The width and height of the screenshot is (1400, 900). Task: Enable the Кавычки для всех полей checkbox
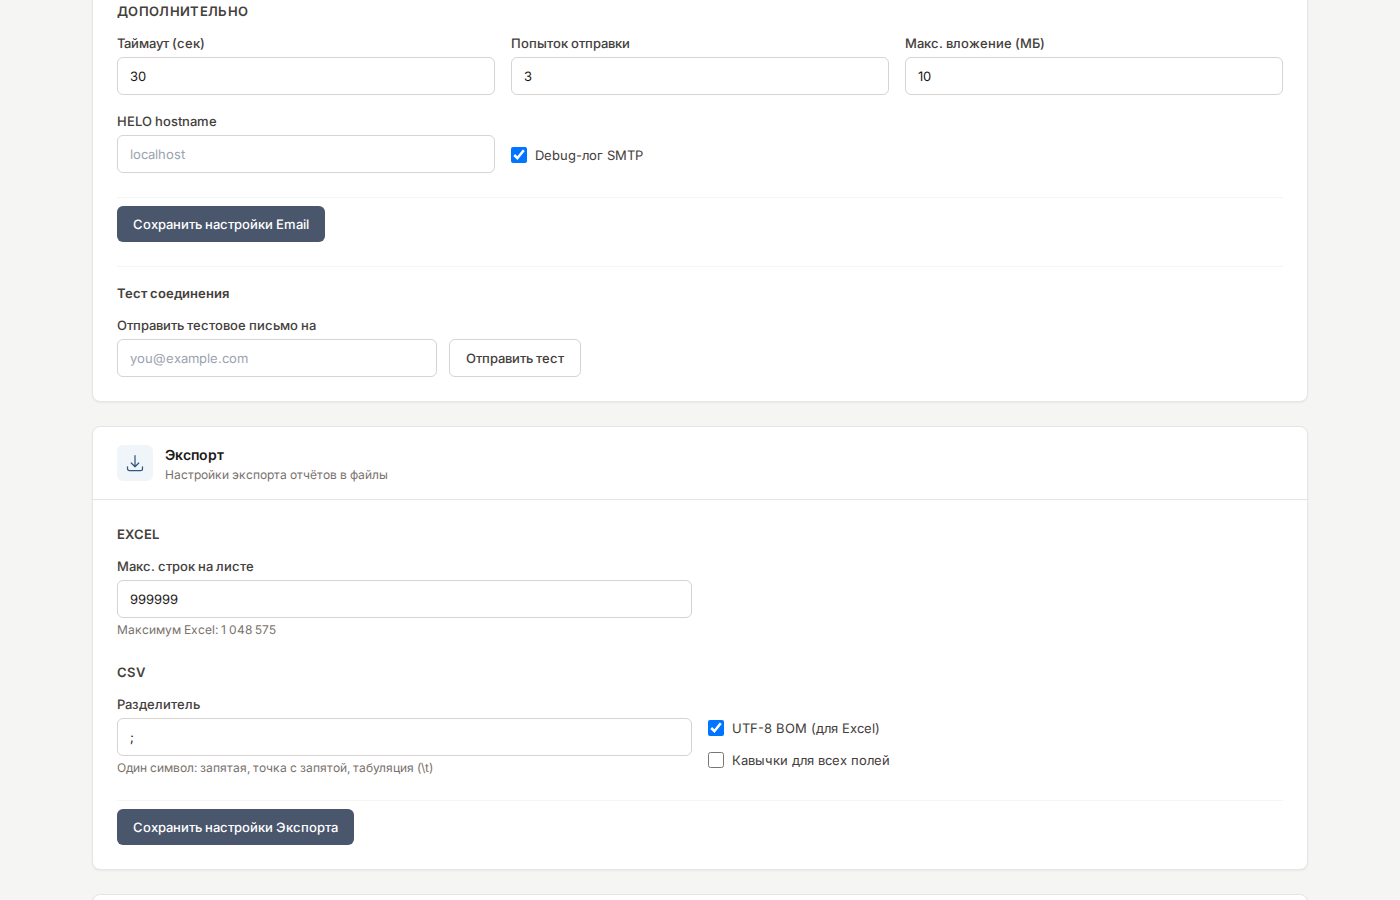(716, 760)
